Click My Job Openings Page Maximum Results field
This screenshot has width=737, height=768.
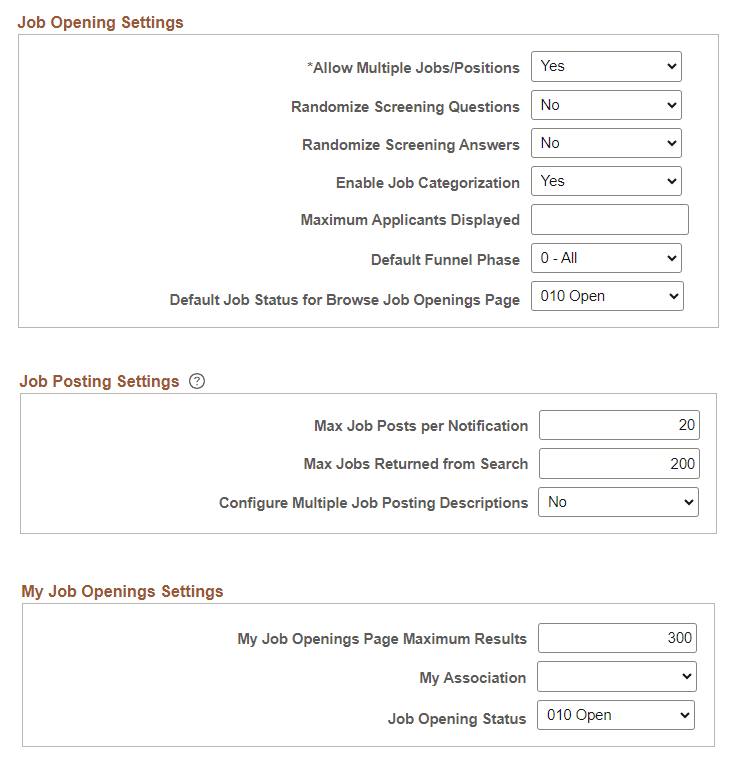point(618,638)
